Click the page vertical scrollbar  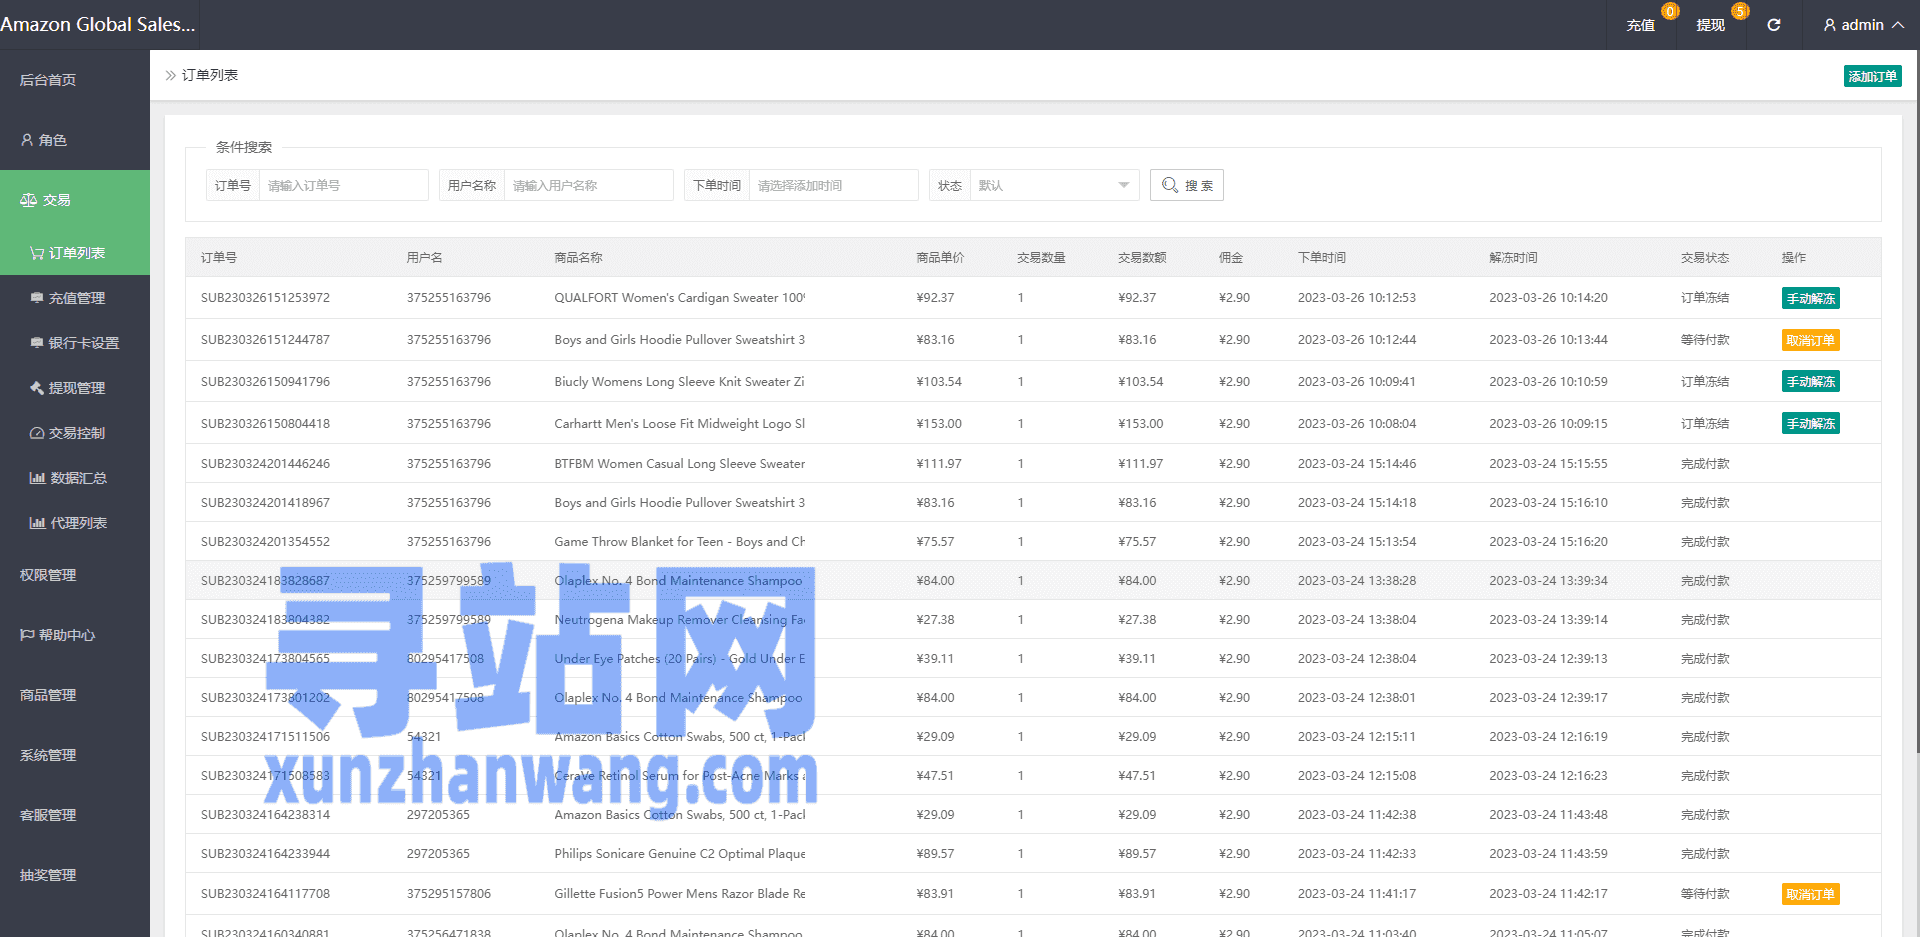coord(1917,400)
